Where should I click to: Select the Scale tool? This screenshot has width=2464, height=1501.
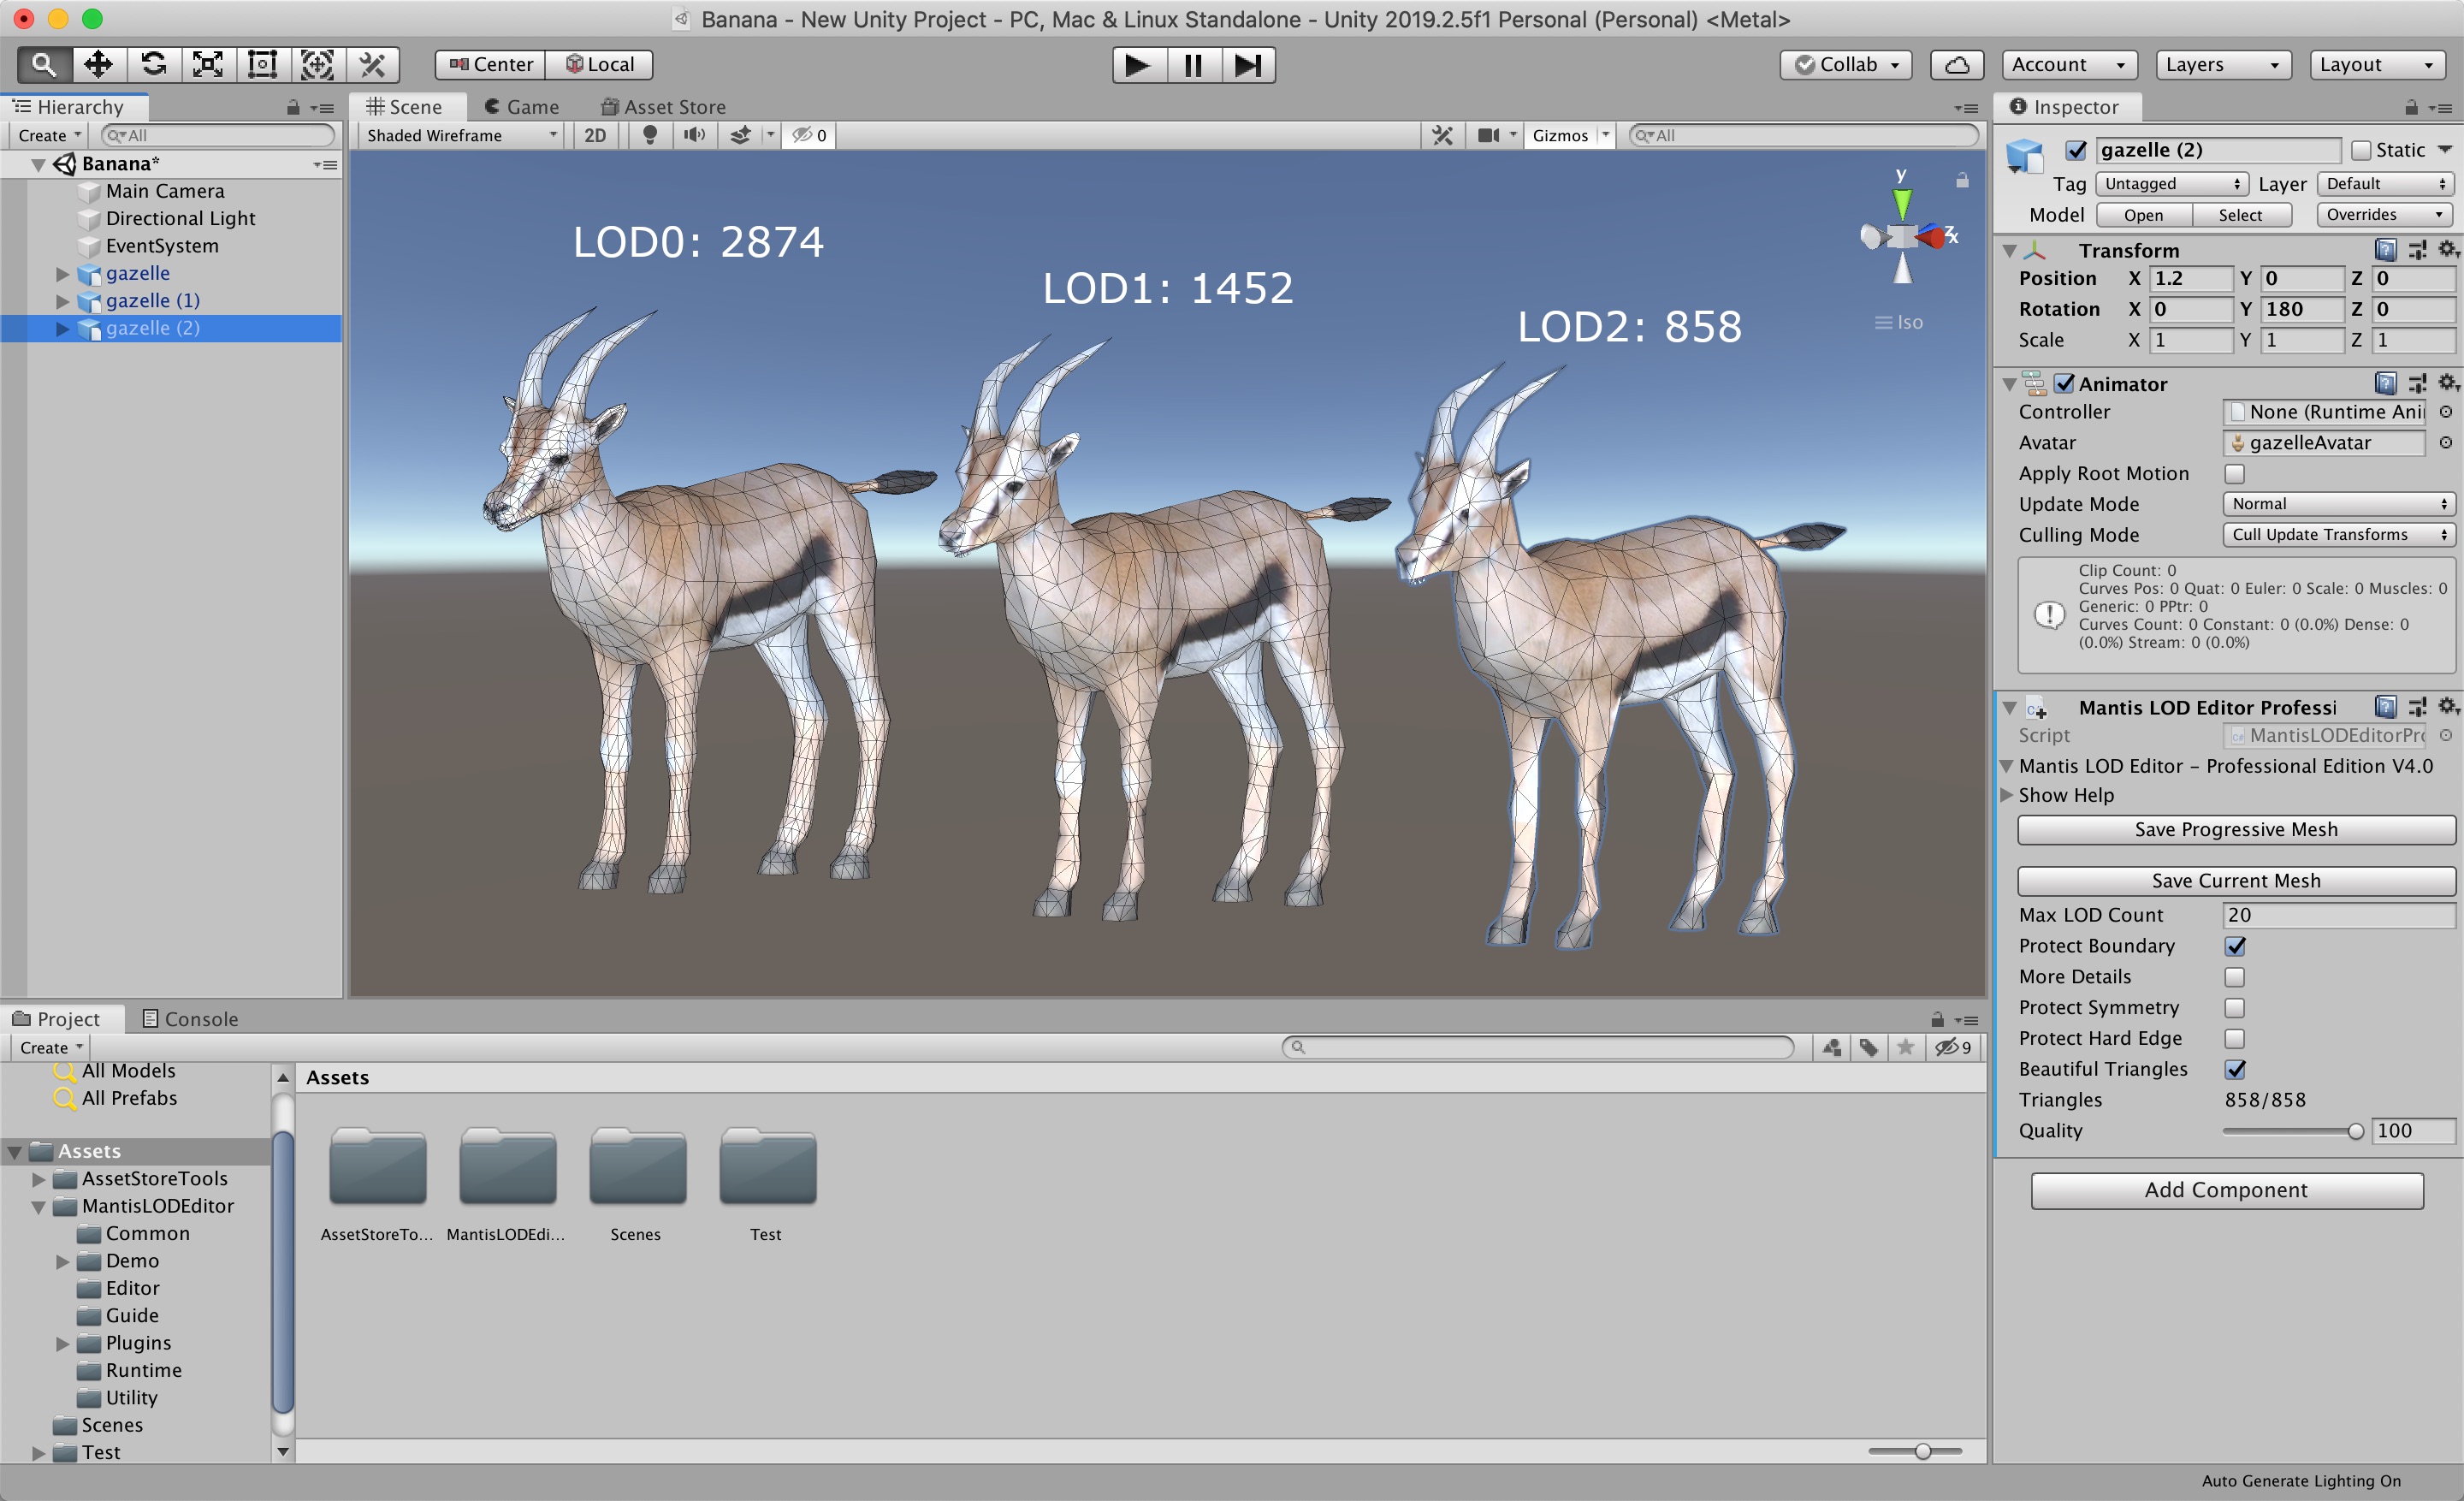click(208, 65)
